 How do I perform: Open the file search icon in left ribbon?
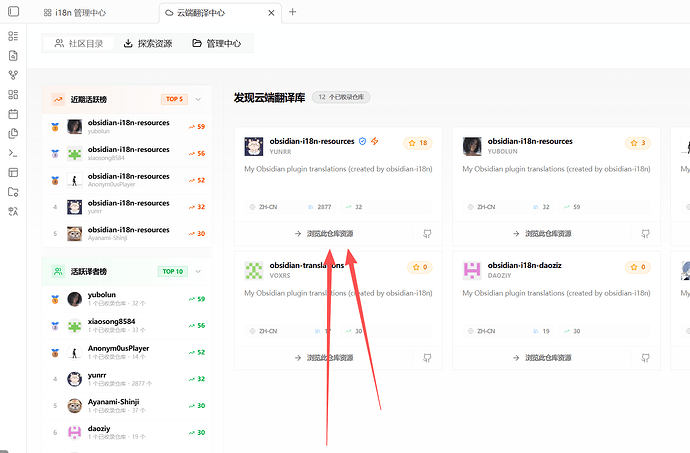coord(13,55)
